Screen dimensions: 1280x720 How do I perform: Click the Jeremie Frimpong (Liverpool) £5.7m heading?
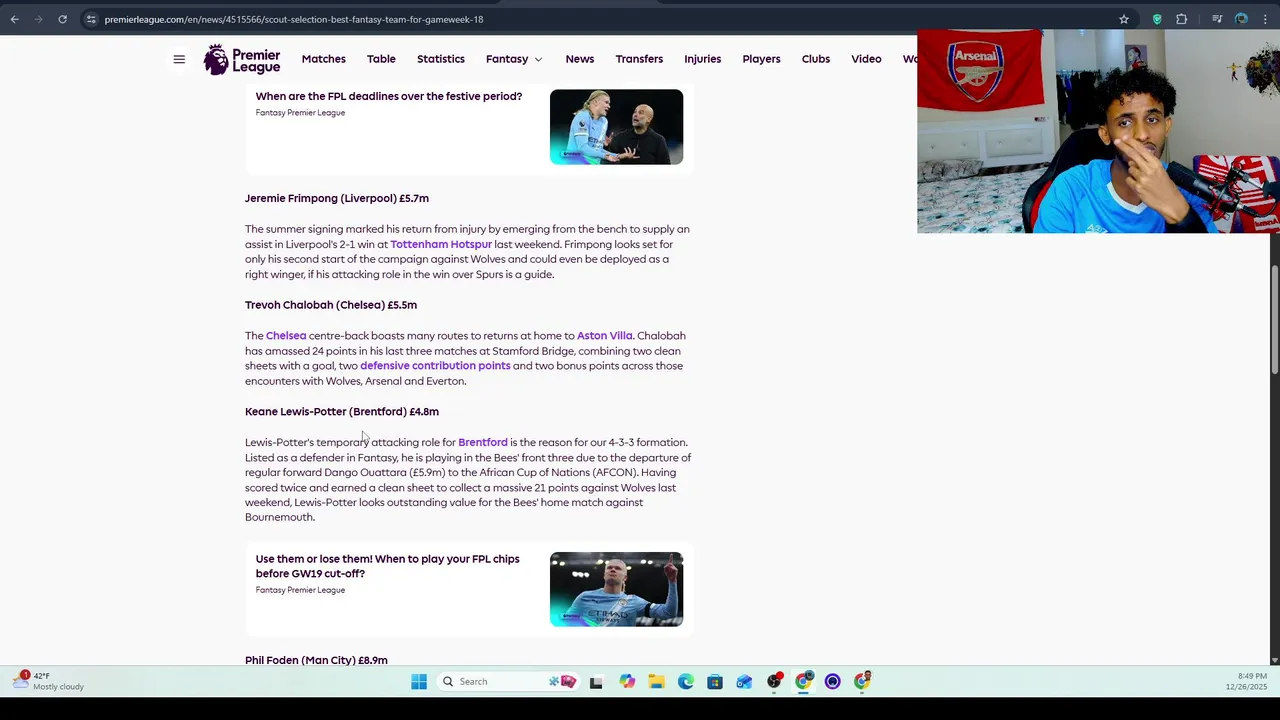(x=337, y=198)
